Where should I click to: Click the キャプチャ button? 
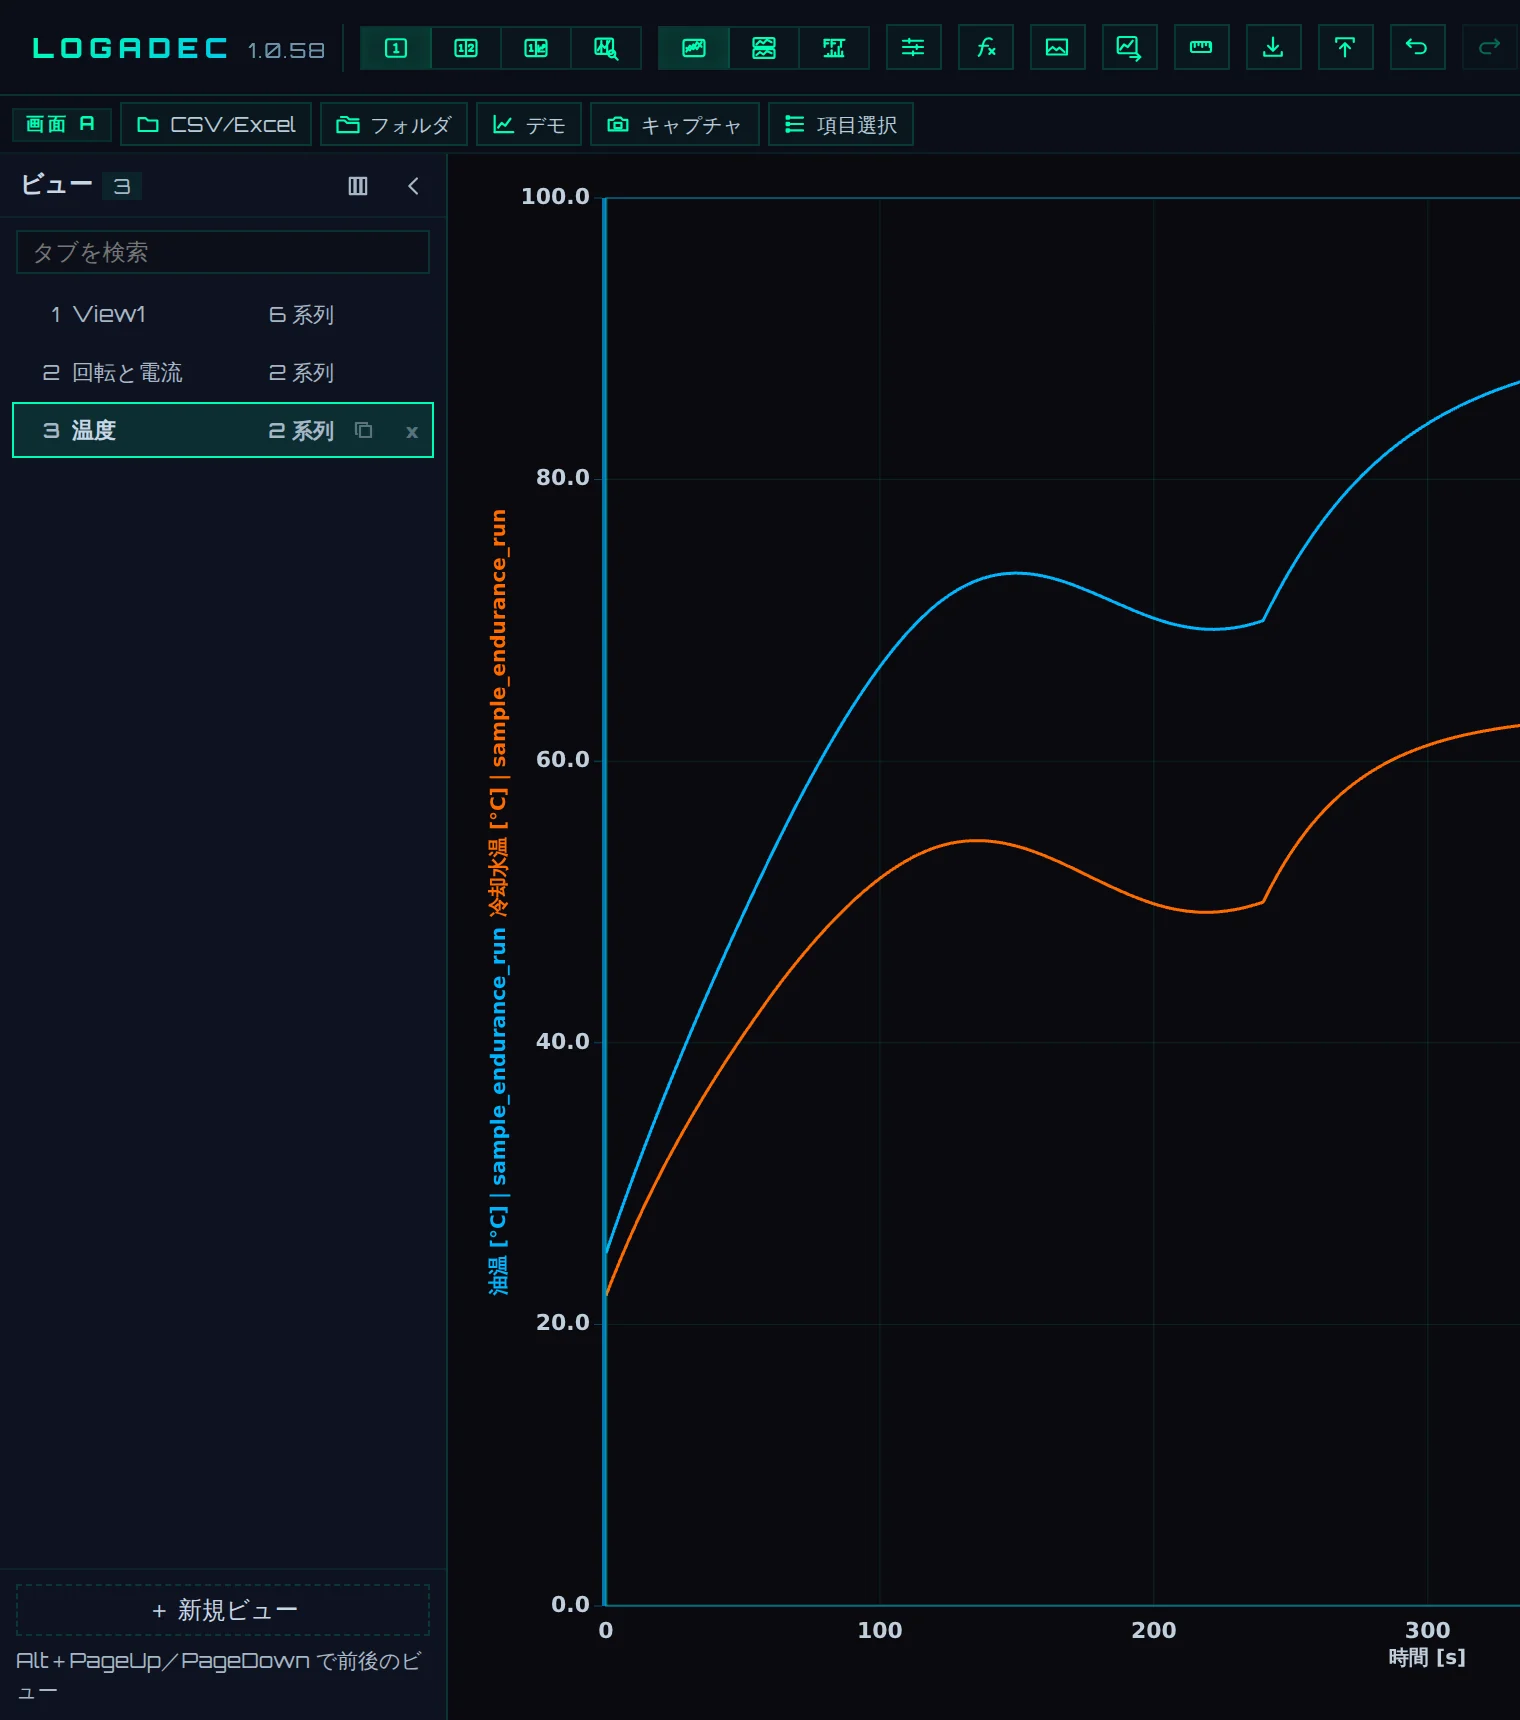pyautogui.click(x=675, y=124)
